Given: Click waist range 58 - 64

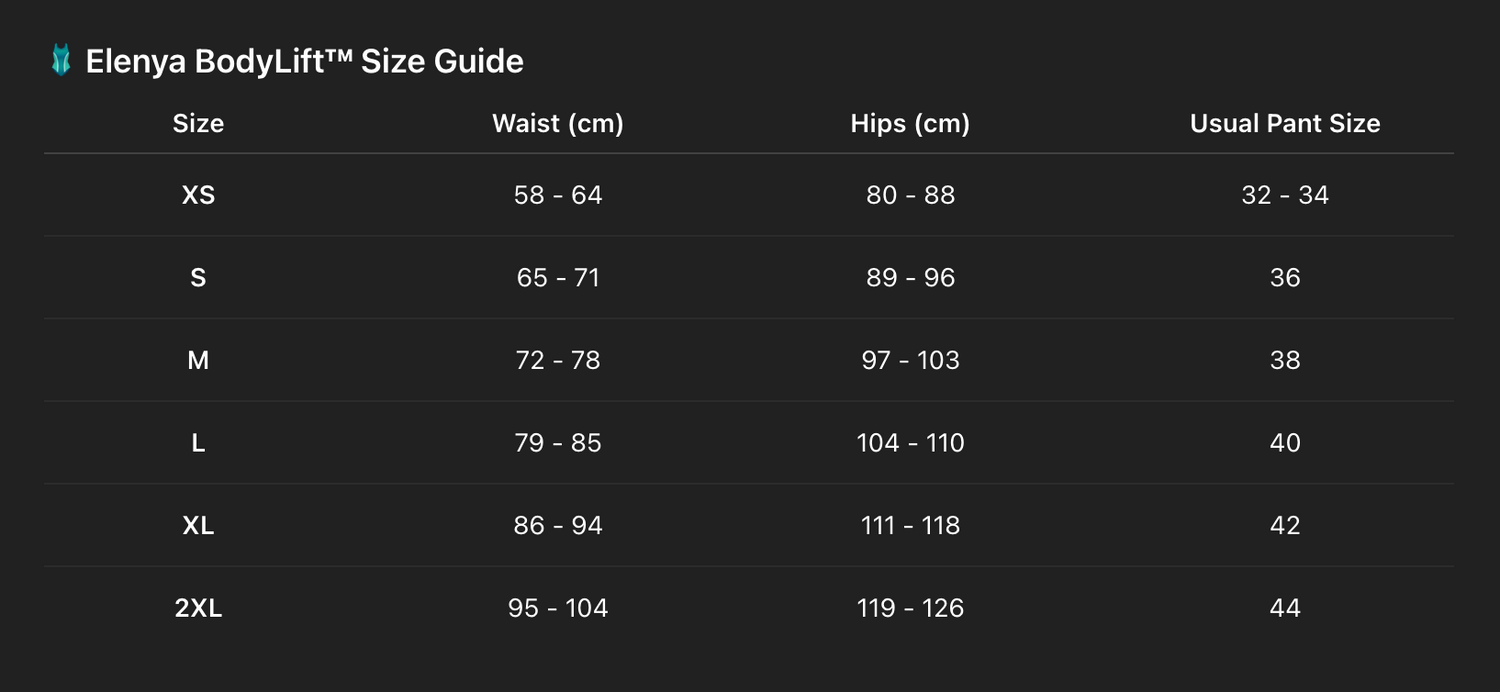Looking at the screenshot, I should click(558, 195).
